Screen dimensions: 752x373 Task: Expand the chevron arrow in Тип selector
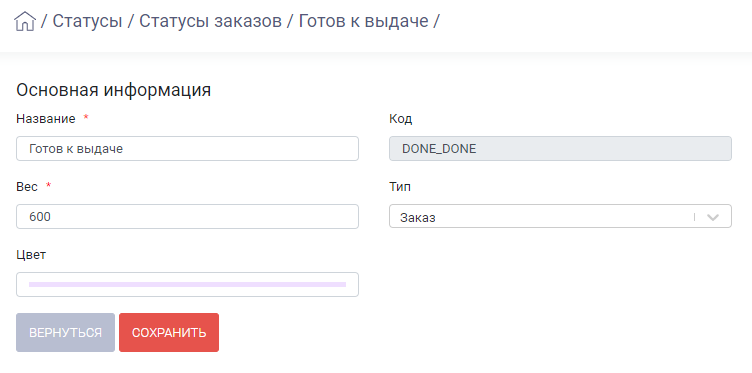tap(713, 217)
